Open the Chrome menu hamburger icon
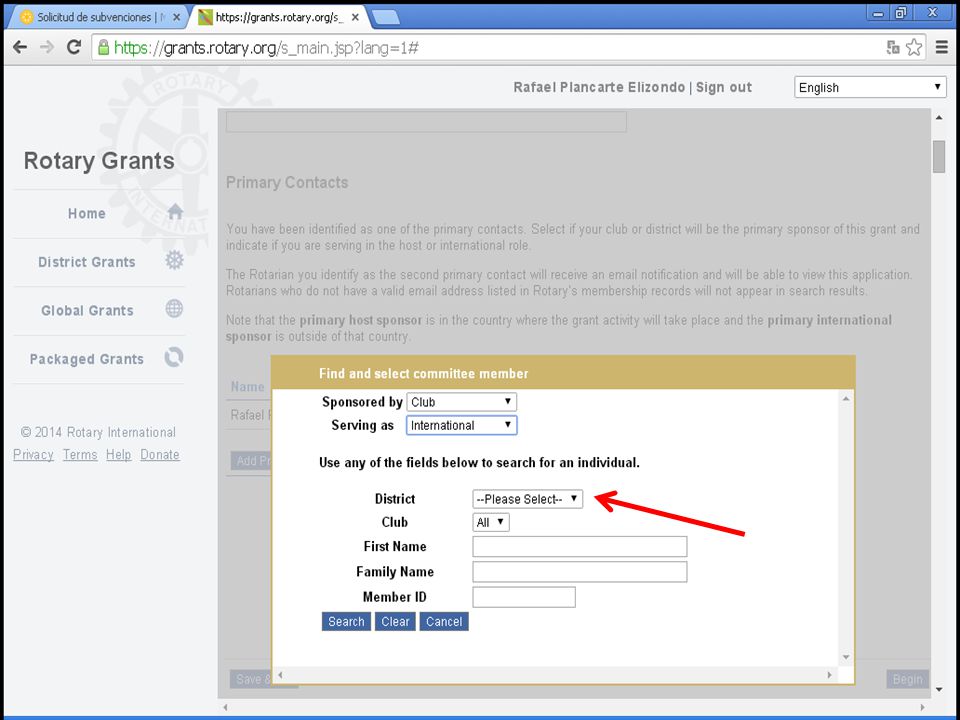Screen dimensions: 960x720 point(942,47)
